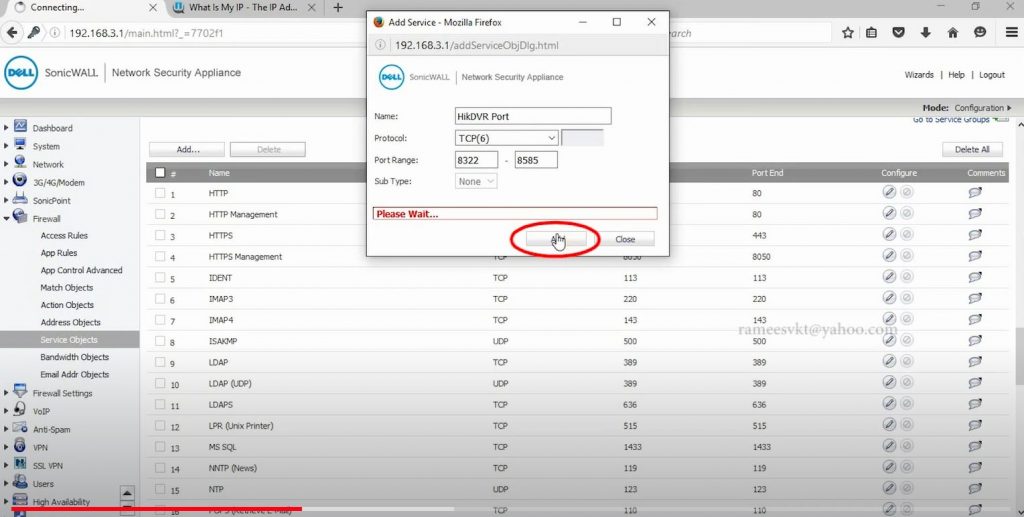Screen dimensions: 1024x517
Task: Expand the 3G/4G/Modem section
Action: coord(7,182)
